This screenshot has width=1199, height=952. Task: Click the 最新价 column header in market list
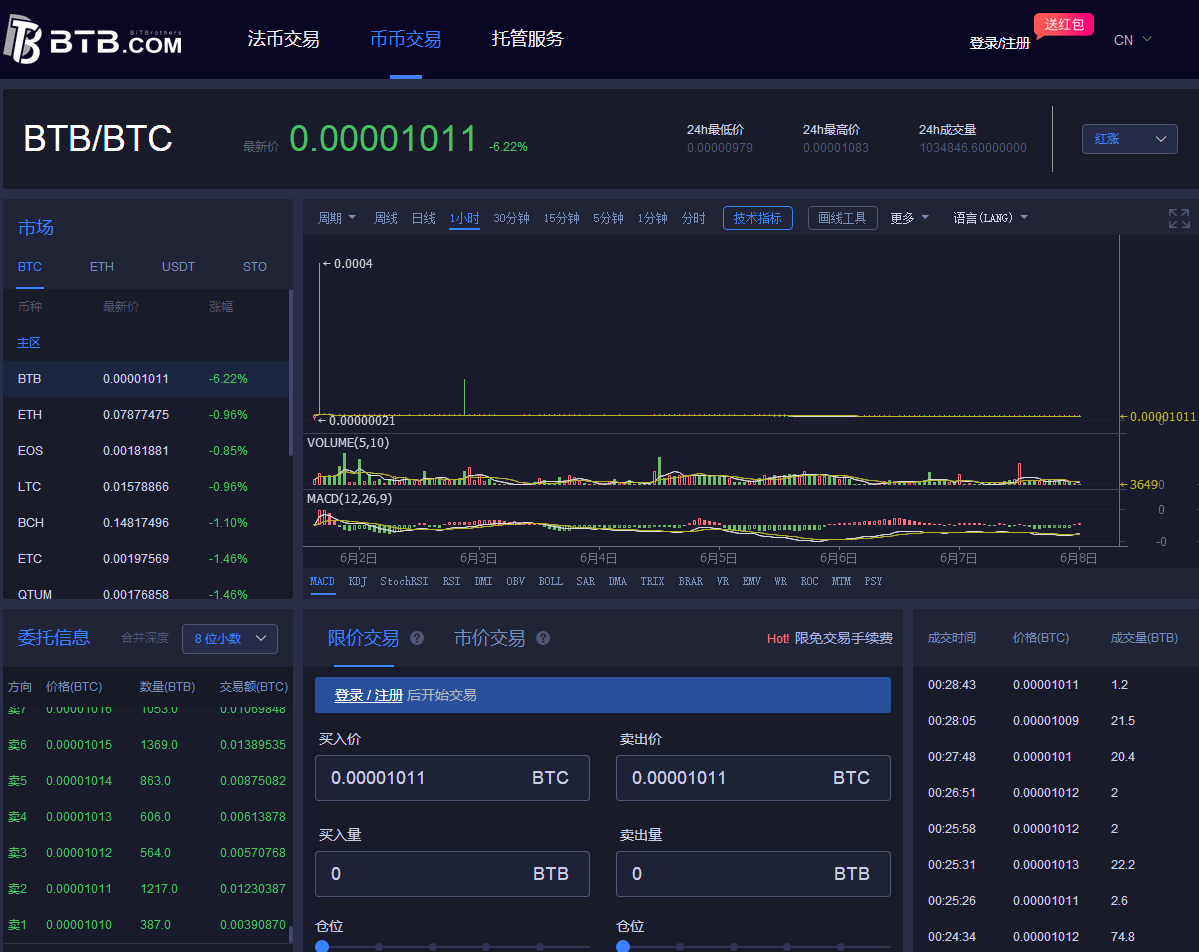click(121, 307)
